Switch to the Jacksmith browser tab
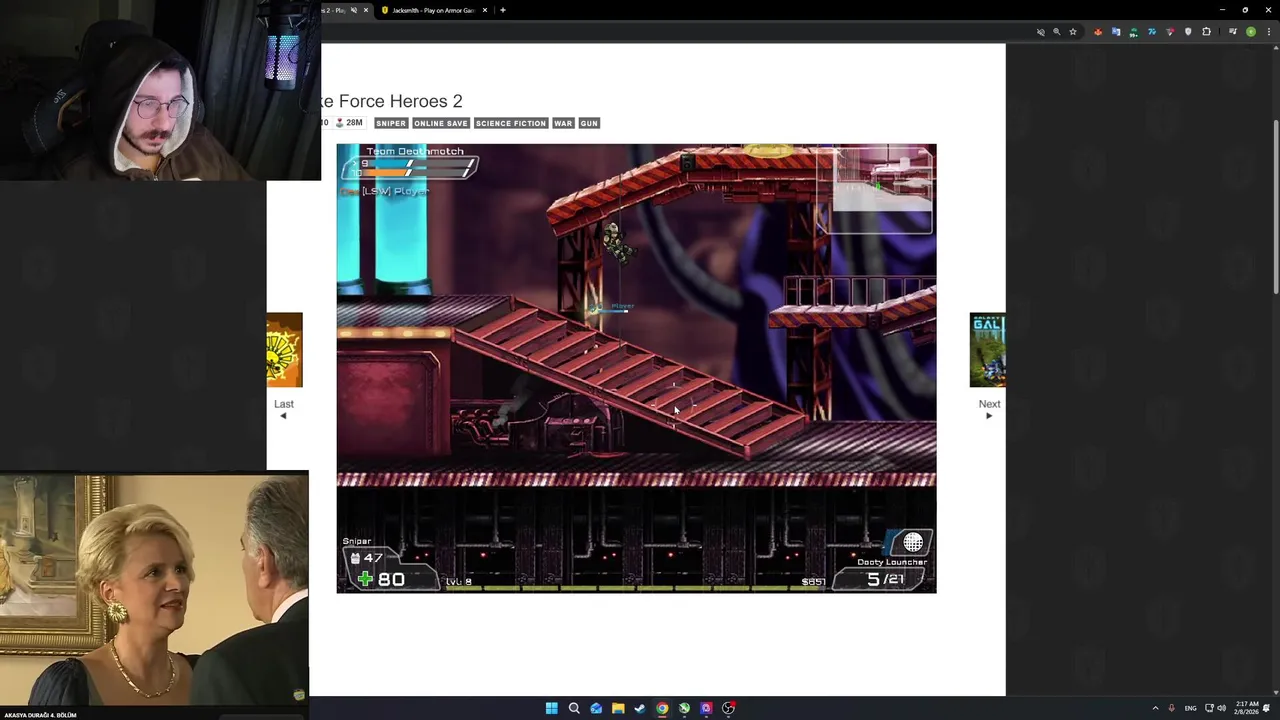Image resolution: width=1280 pixels, height=720 pixels. coord(434,10)
